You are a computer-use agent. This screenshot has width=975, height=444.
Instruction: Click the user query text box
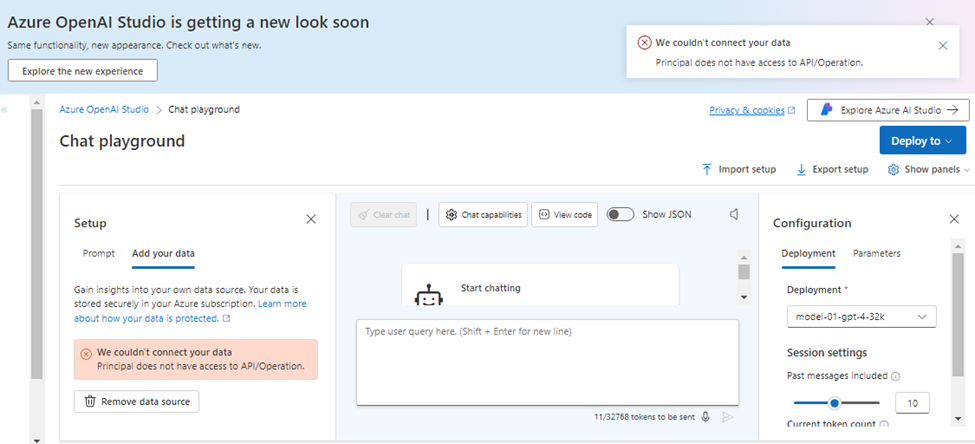pos(548,363)
